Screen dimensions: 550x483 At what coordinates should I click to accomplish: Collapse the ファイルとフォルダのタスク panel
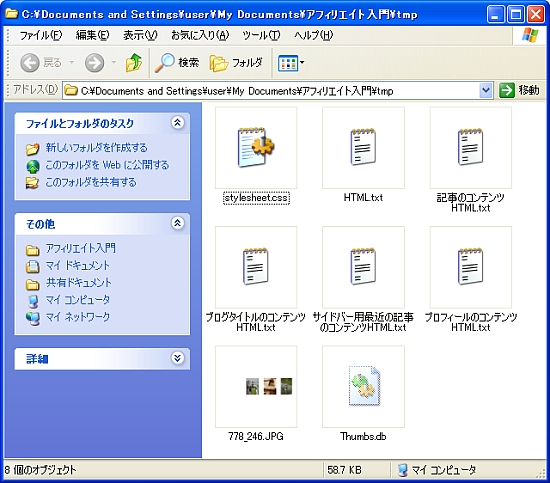(177, 122)
